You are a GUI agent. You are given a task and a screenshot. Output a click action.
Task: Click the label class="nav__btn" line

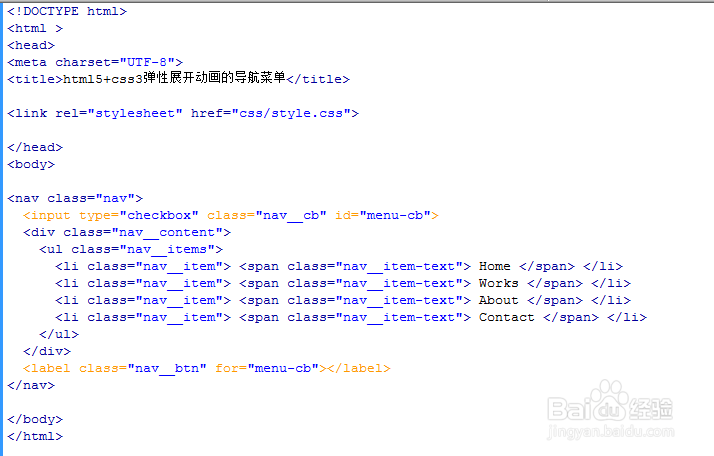pyautogui.click(x=207, y=368)
